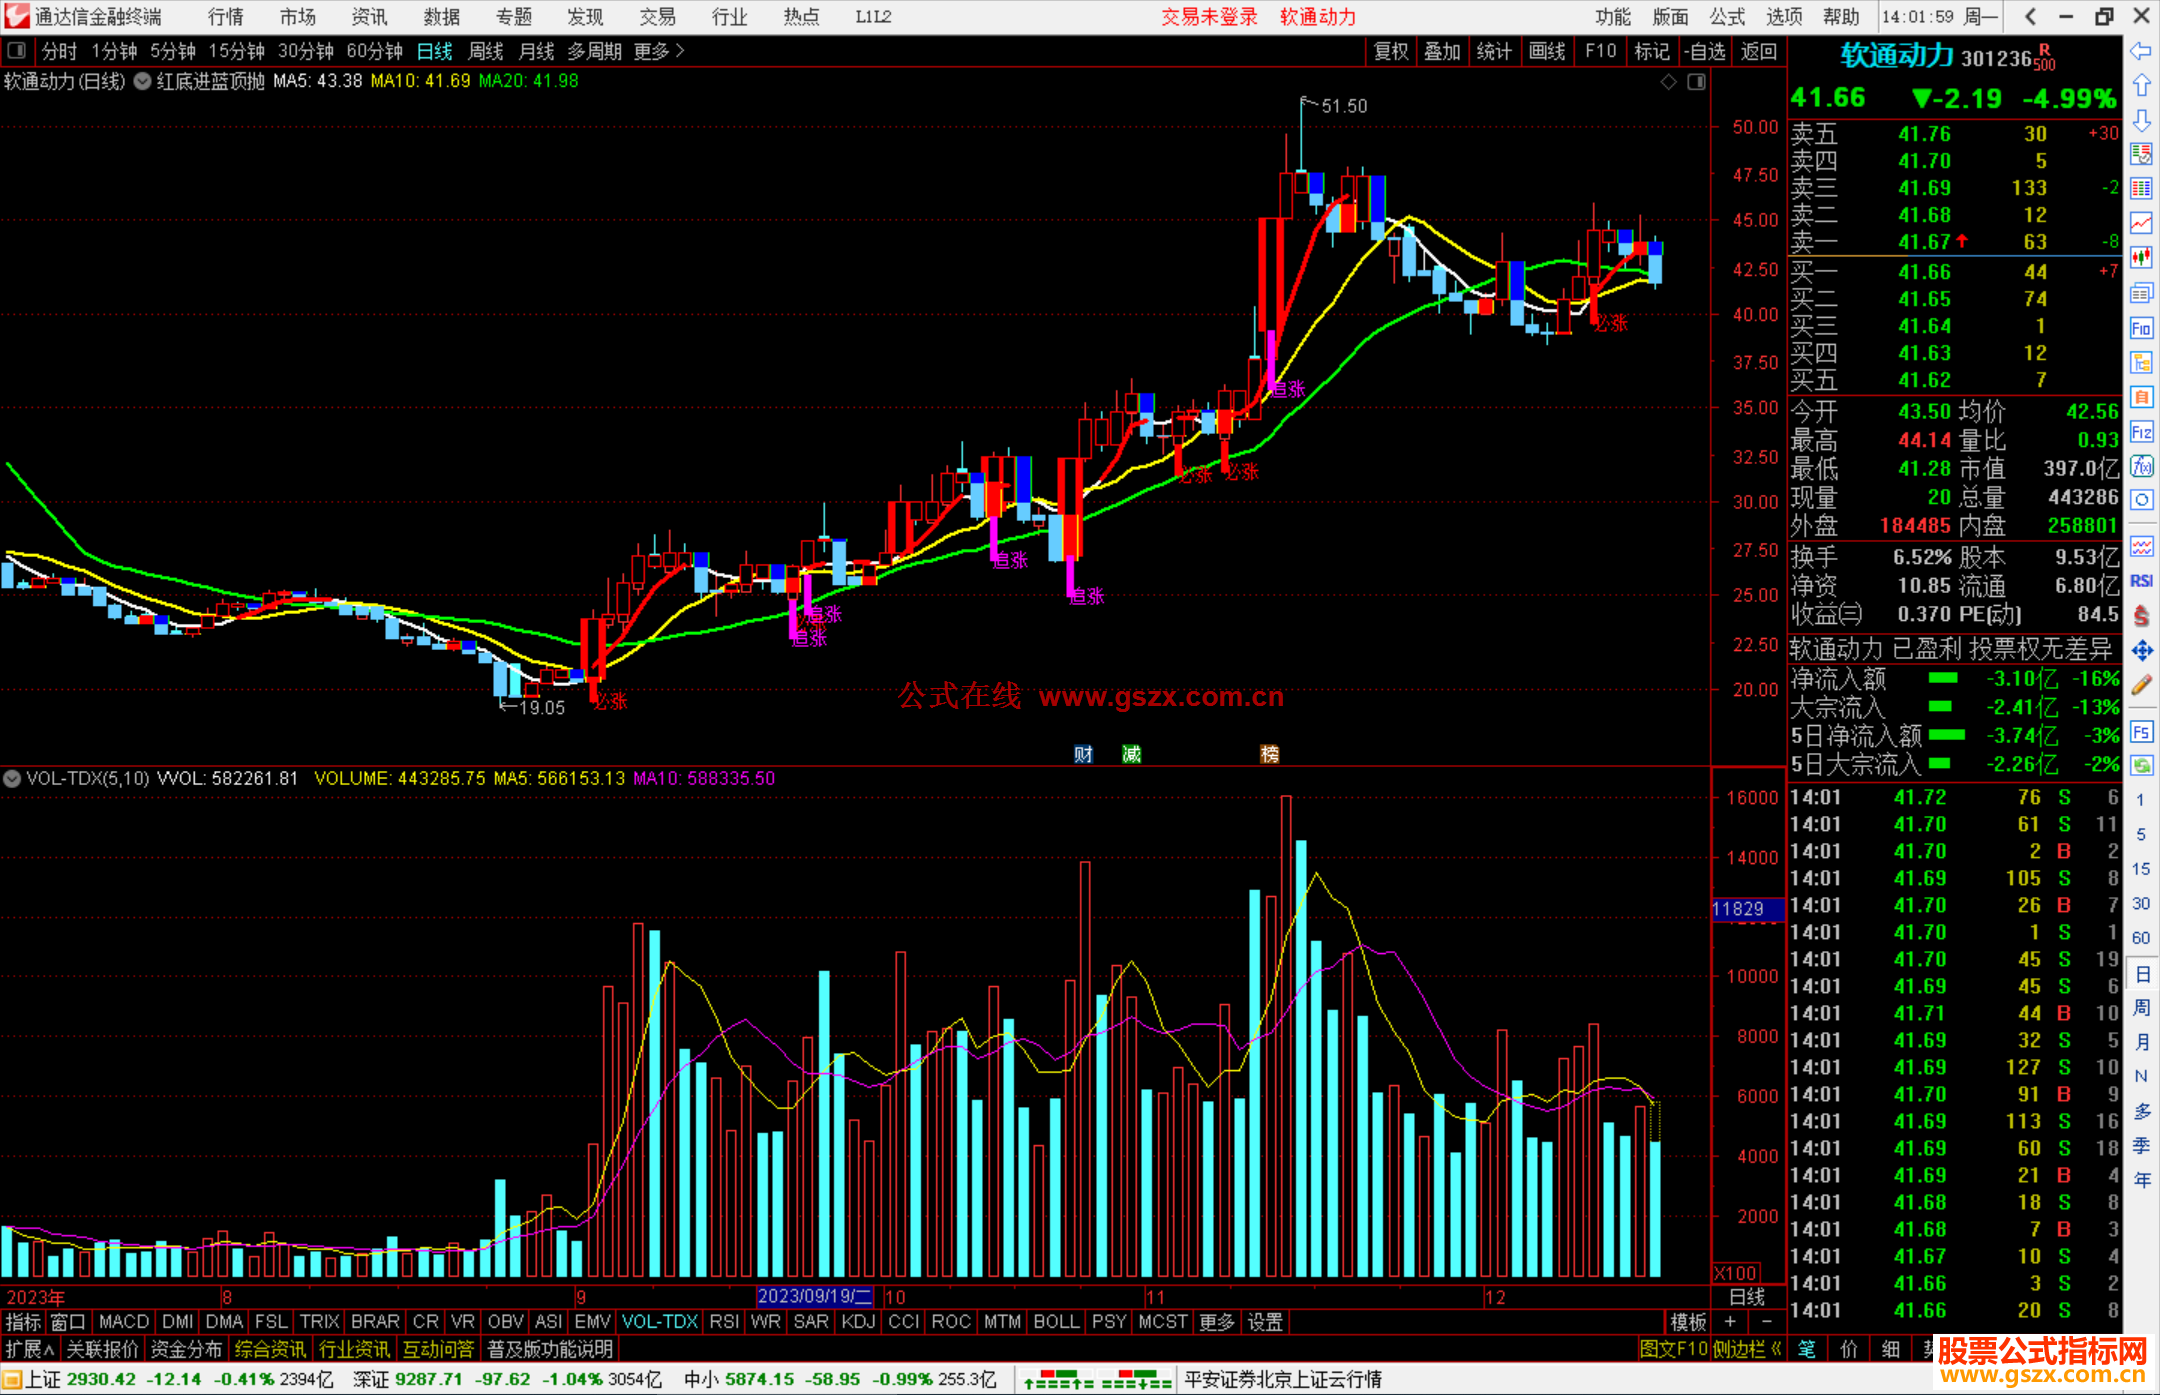Click the RSI icon in right sidebar

tap(2141, 581)
